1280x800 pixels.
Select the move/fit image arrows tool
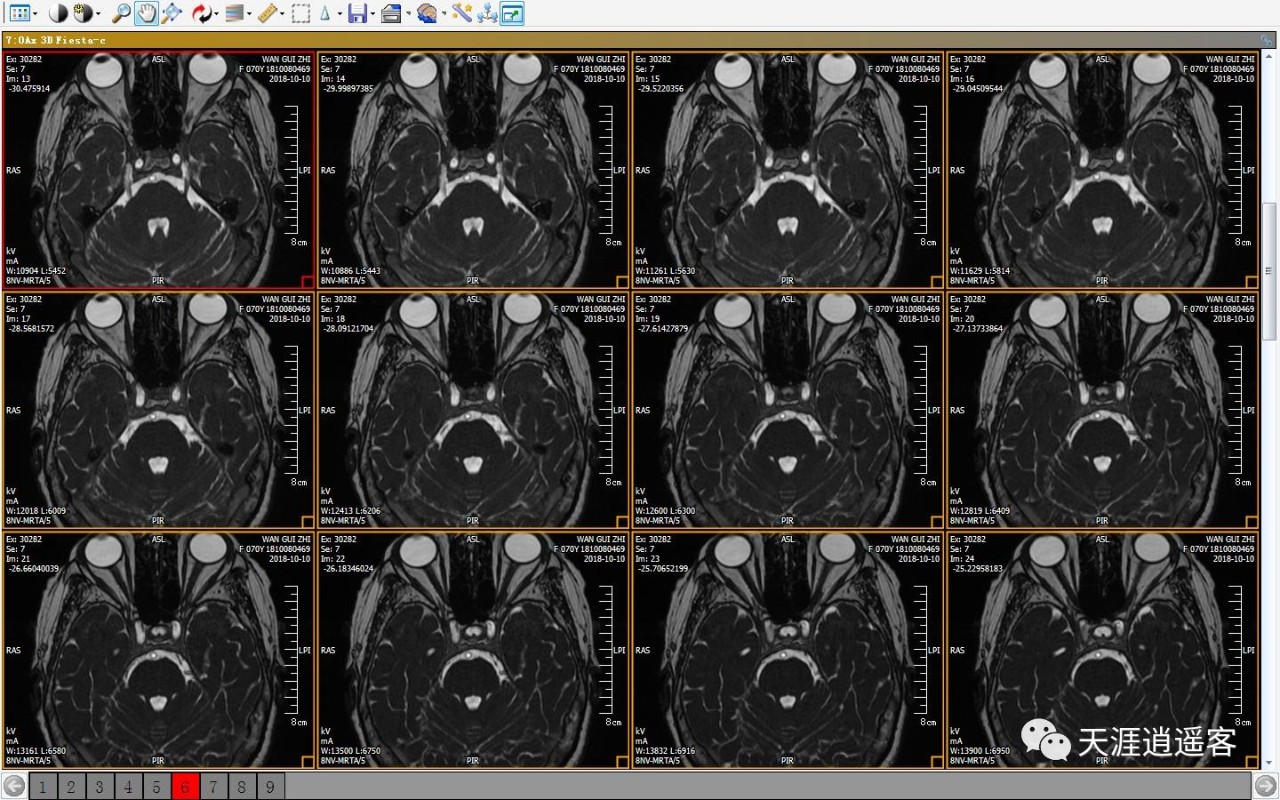click(x=171, y=13)
